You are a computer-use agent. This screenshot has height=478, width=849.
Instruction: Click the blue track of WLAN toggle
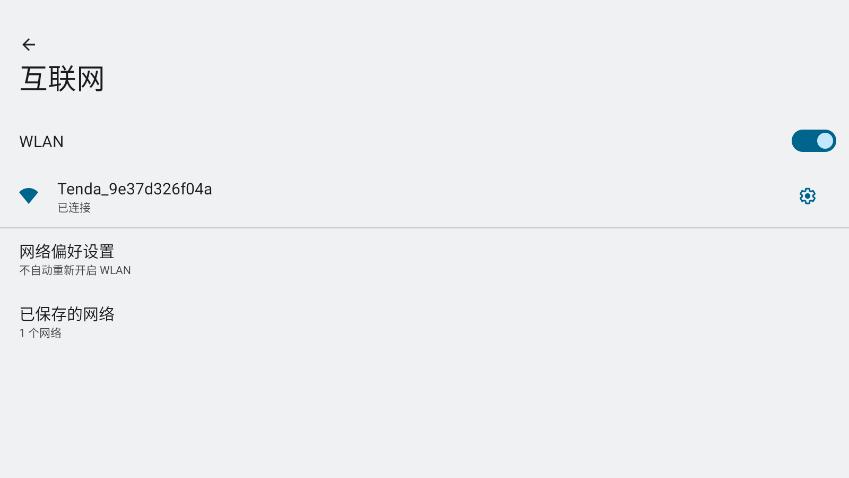coord(802,141)
